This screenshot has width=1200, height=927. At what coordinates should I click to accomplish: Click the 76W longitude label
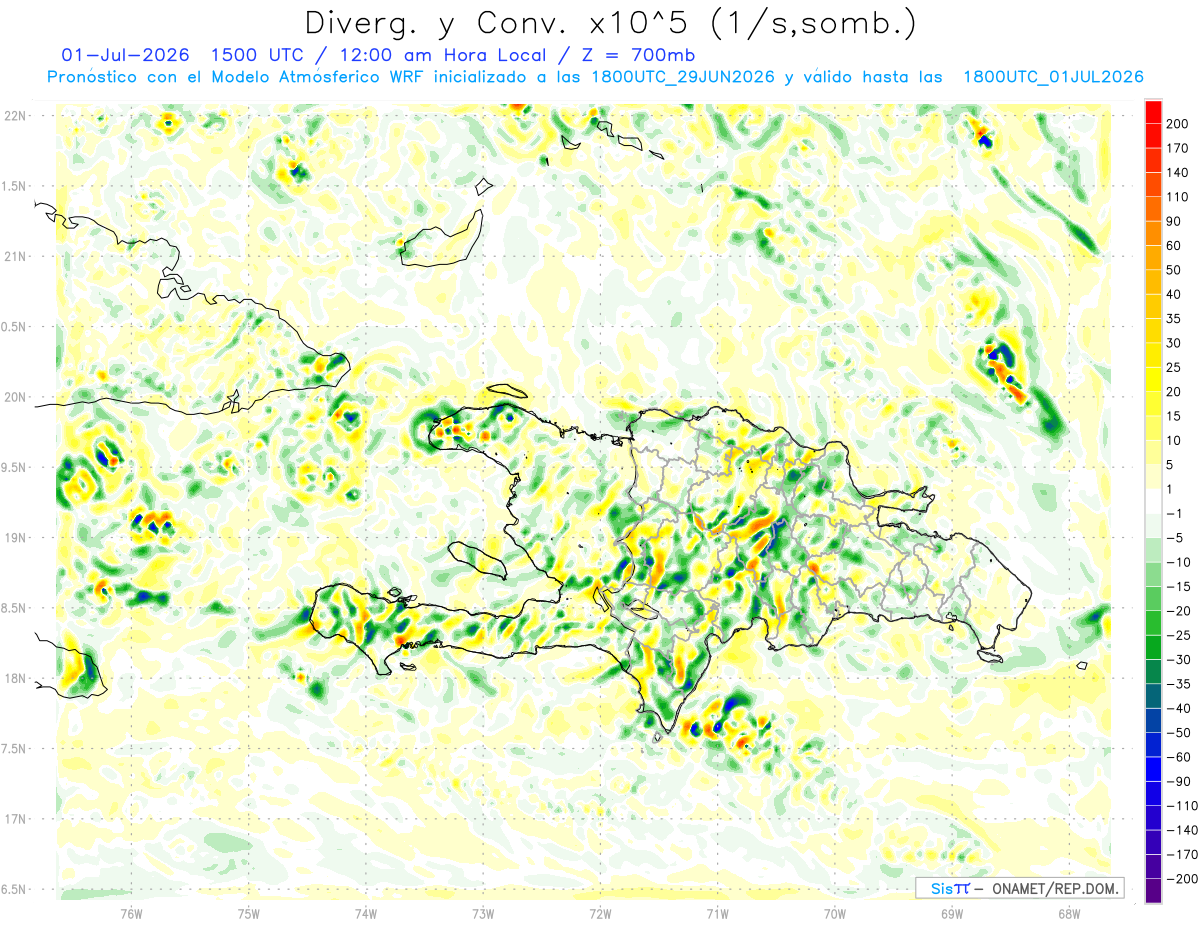[x=131, y=913]
